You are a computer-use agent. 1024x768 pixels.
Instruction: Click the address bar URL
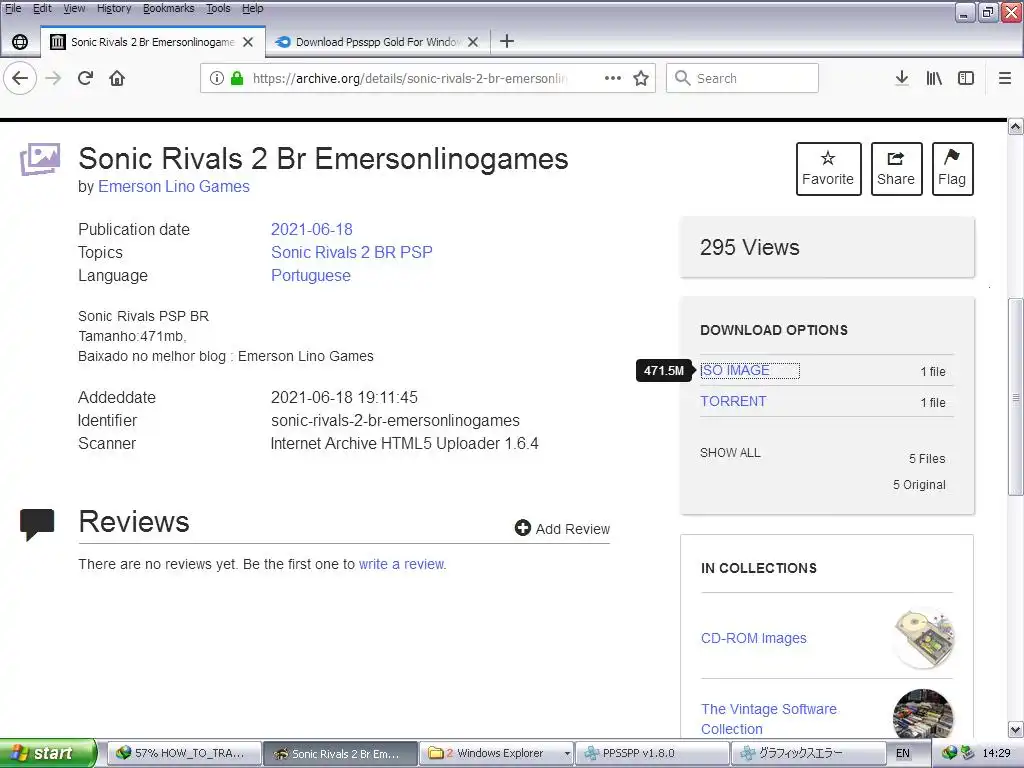(409, 78)
